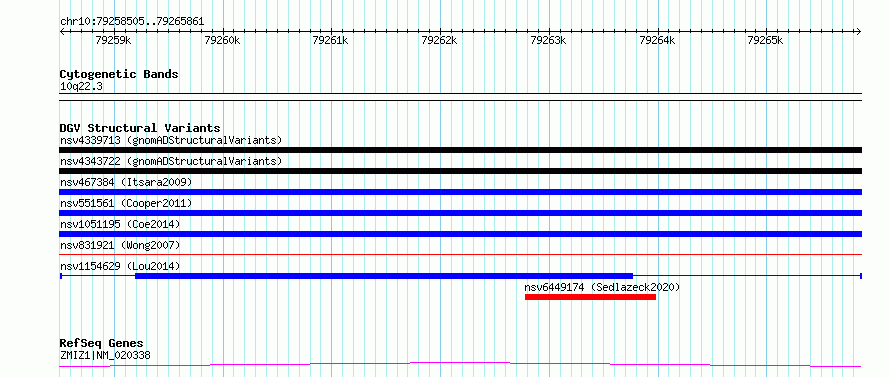Viewport: 890px width, 377px height.
Task: Click the 79260k ruler tick label
Action: (222, 40)
